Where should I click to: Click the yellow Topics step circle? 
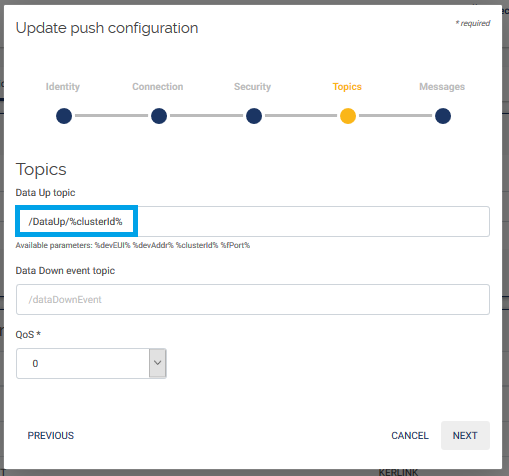pyautogui.click(x=348, y=116)
